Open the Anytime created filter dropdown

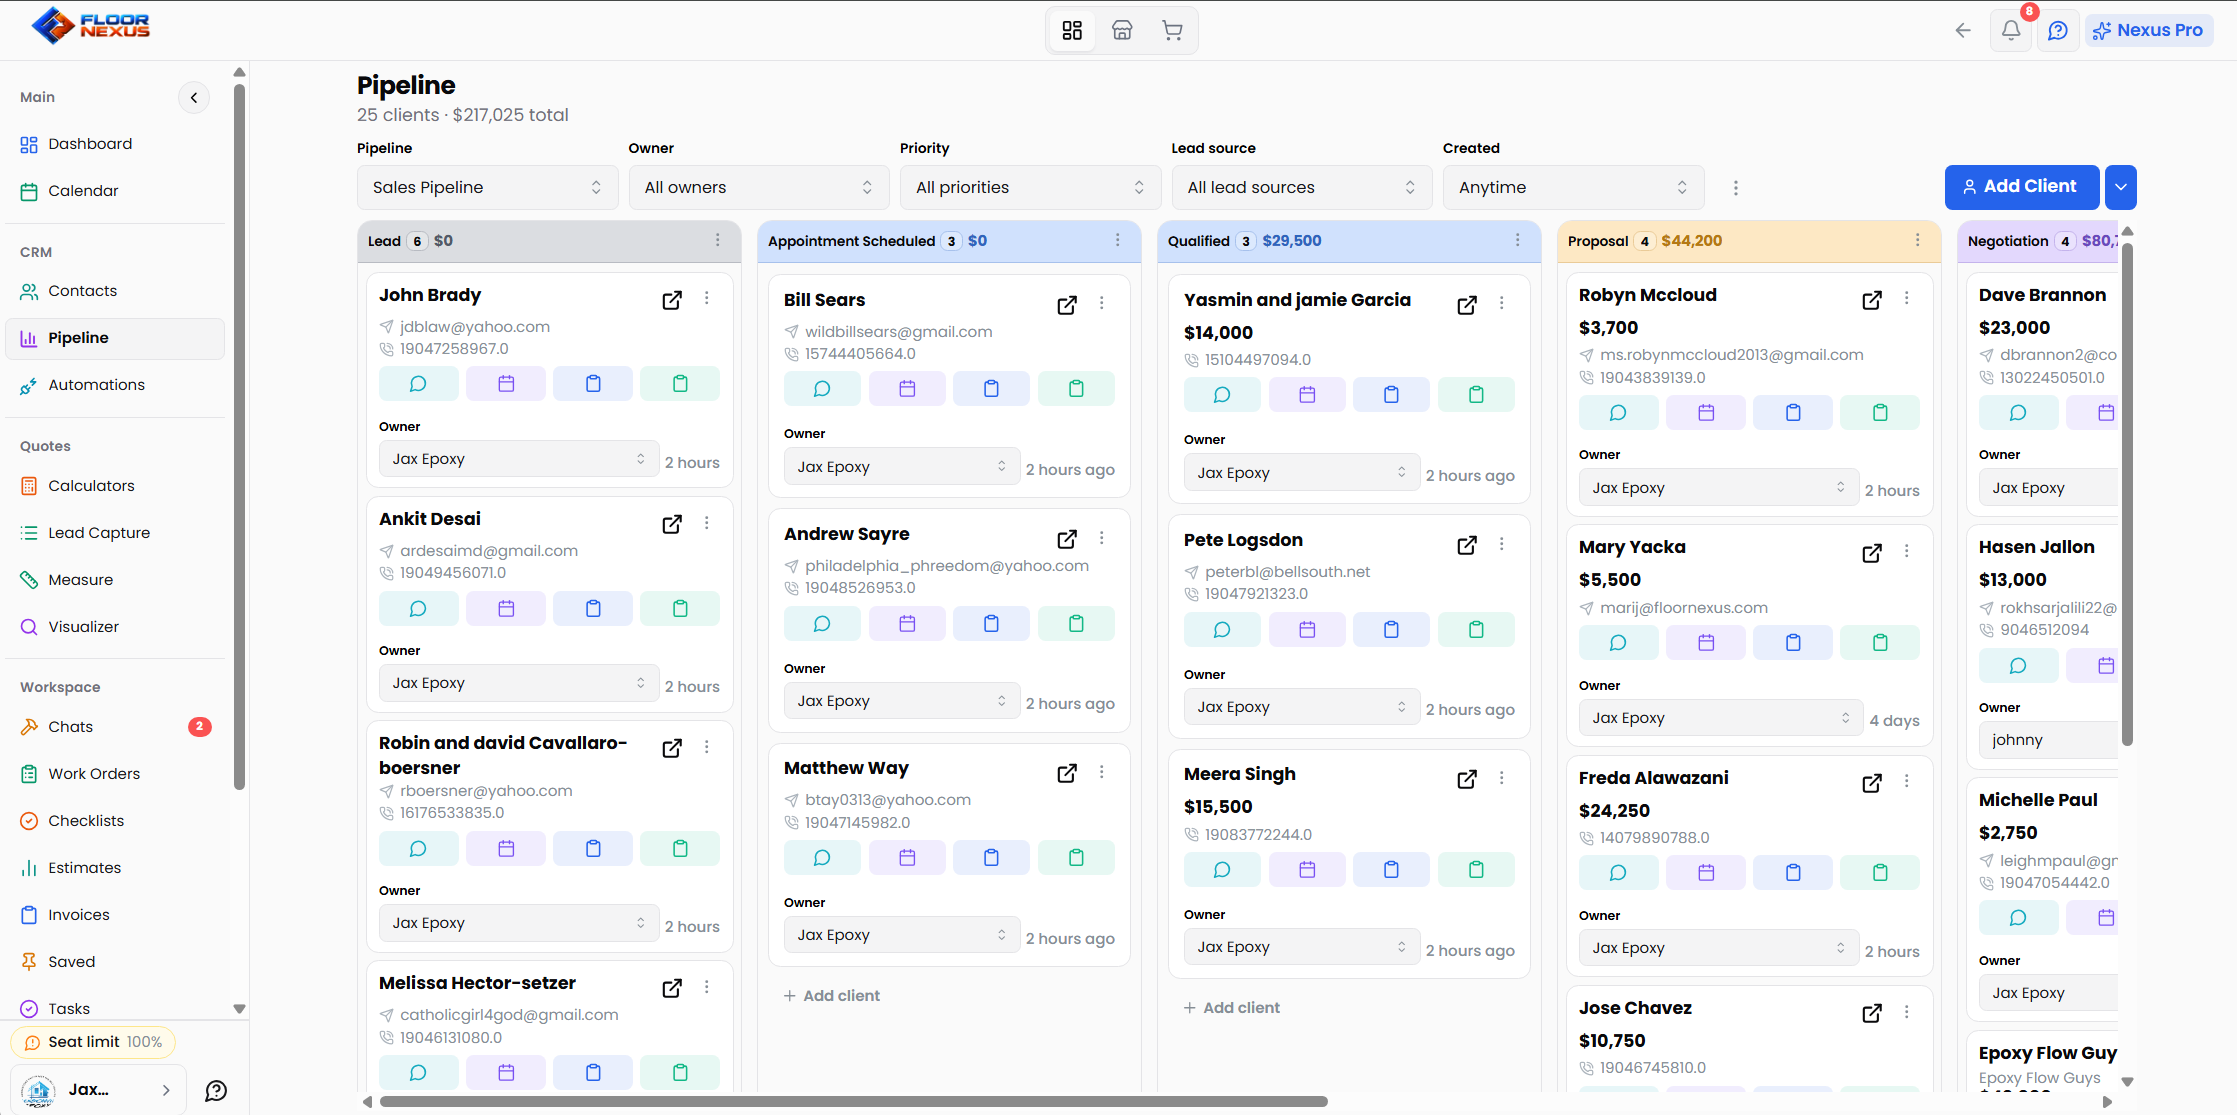1573,188
